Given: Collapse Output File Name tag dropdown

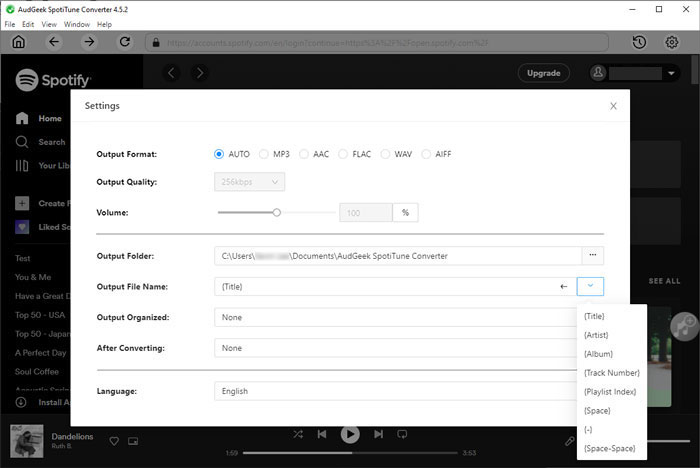Looking at the screenshot, I should [590, 286].
